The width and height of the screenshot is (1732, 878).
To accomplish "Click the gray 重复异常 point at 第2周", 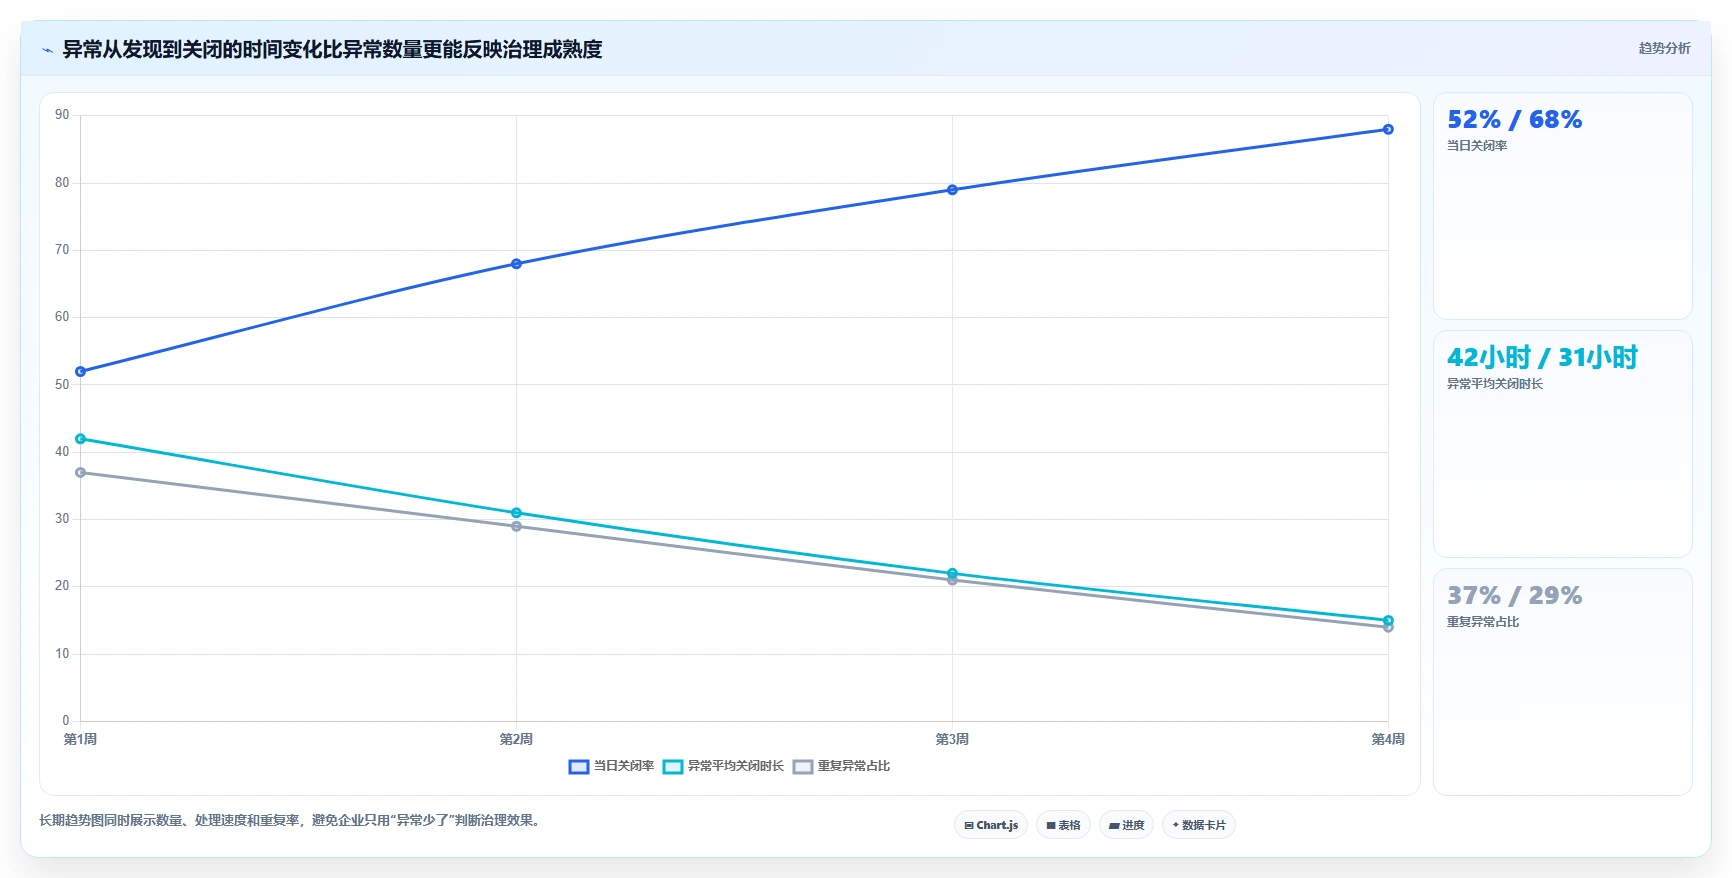I will (x=516, y=526).
